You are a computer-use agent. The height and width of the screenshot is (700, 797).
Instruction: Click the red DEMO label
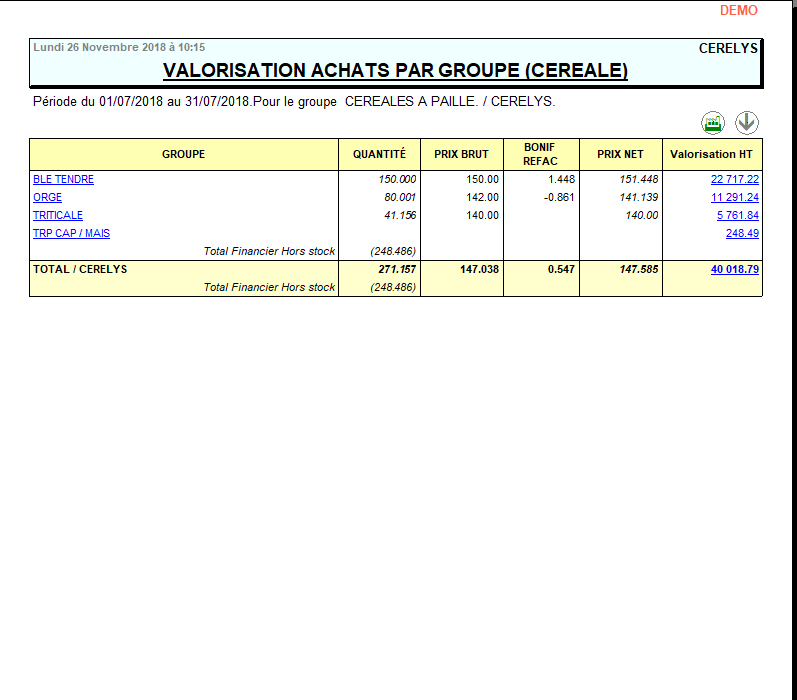[738, 11]
